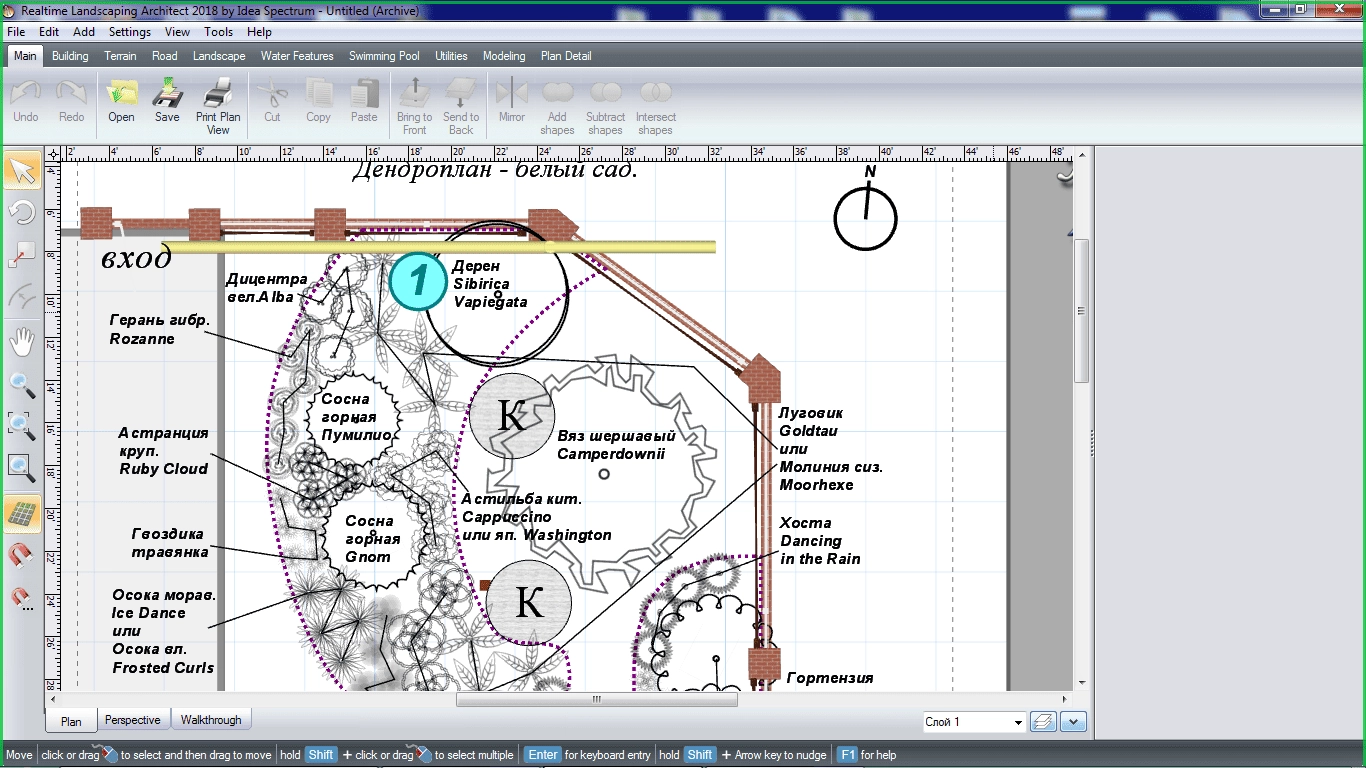Open the Add menu

pos(84,32)
